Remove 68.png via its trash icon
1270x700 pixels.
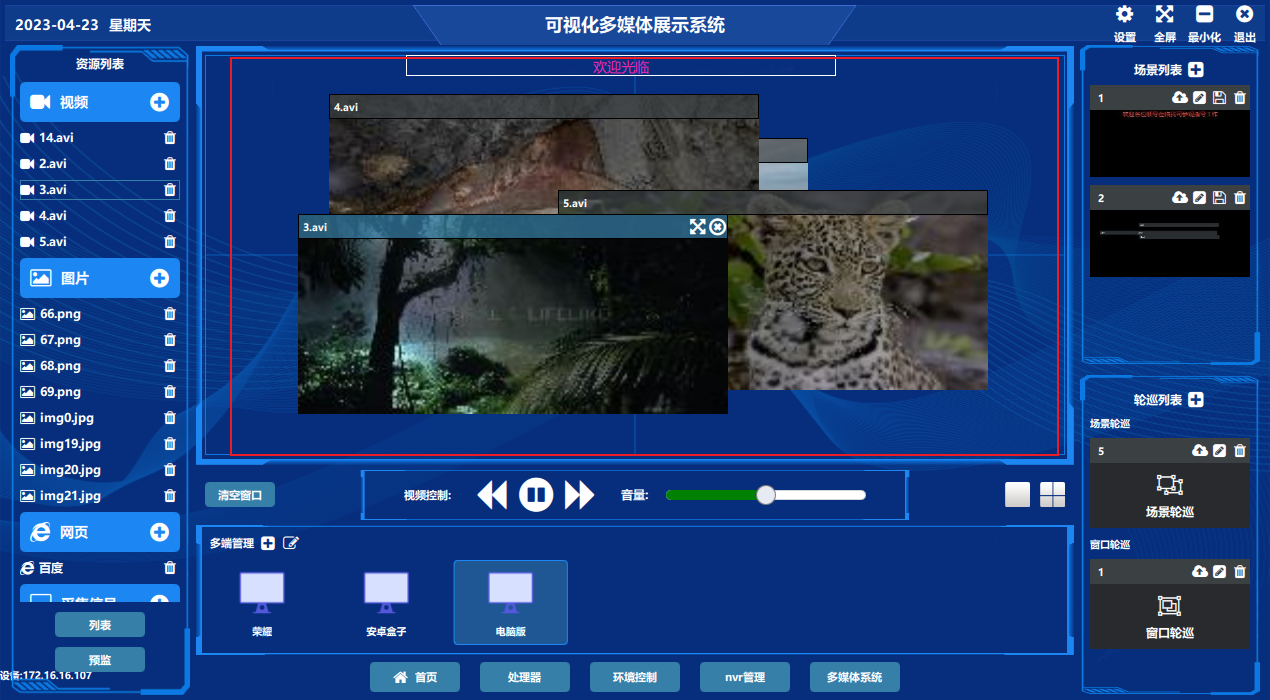click(170, 366)
